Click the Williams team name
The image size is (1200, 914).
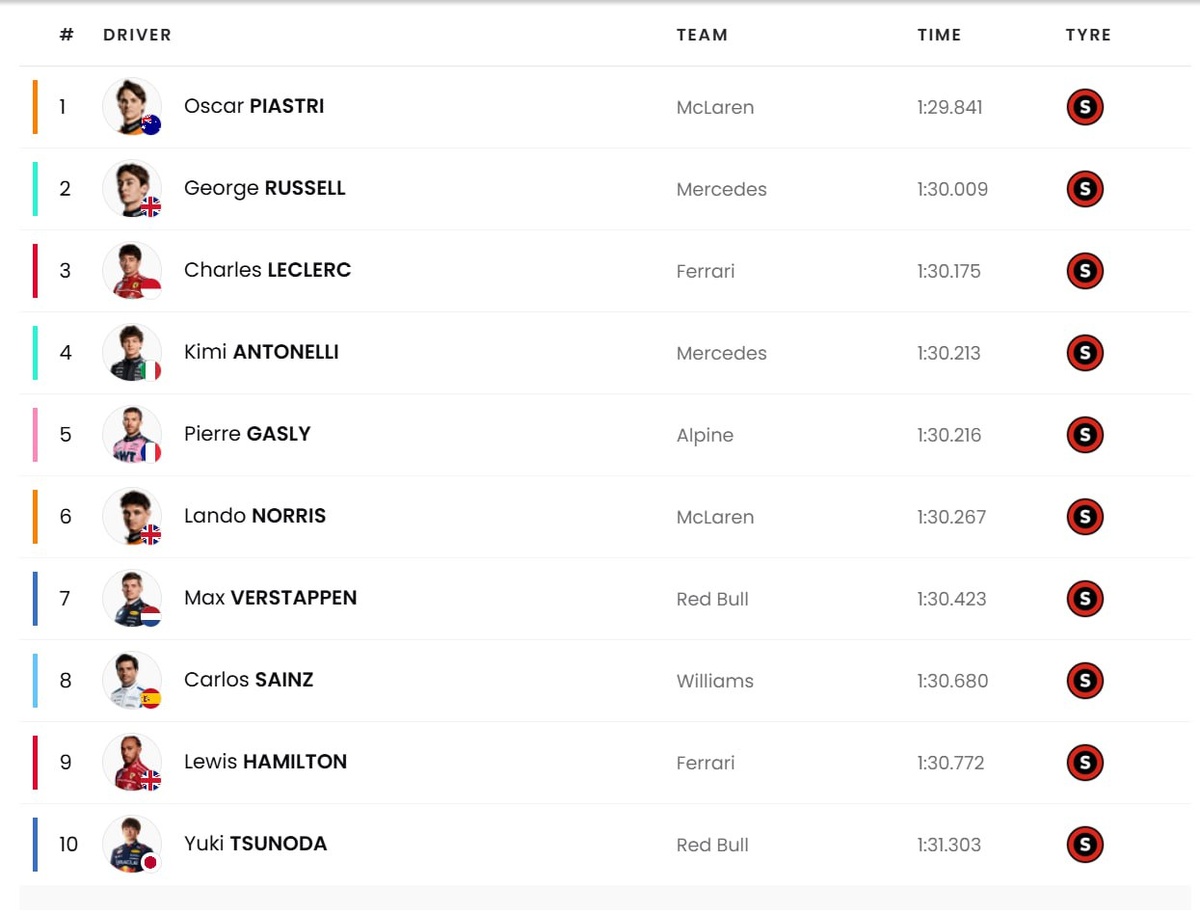[x=715, y=681]
